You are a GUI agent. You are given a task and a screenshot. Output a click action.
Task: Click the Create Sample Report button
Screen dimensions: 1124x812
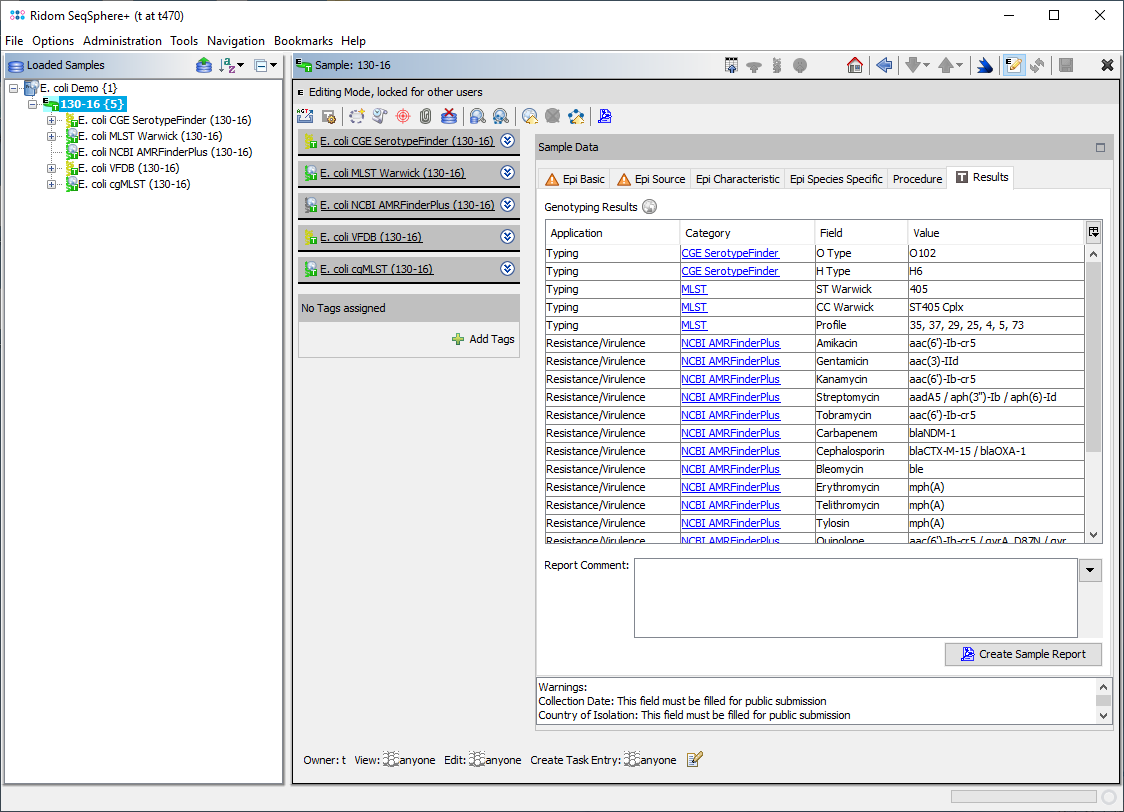click(x=1023, y=654)
